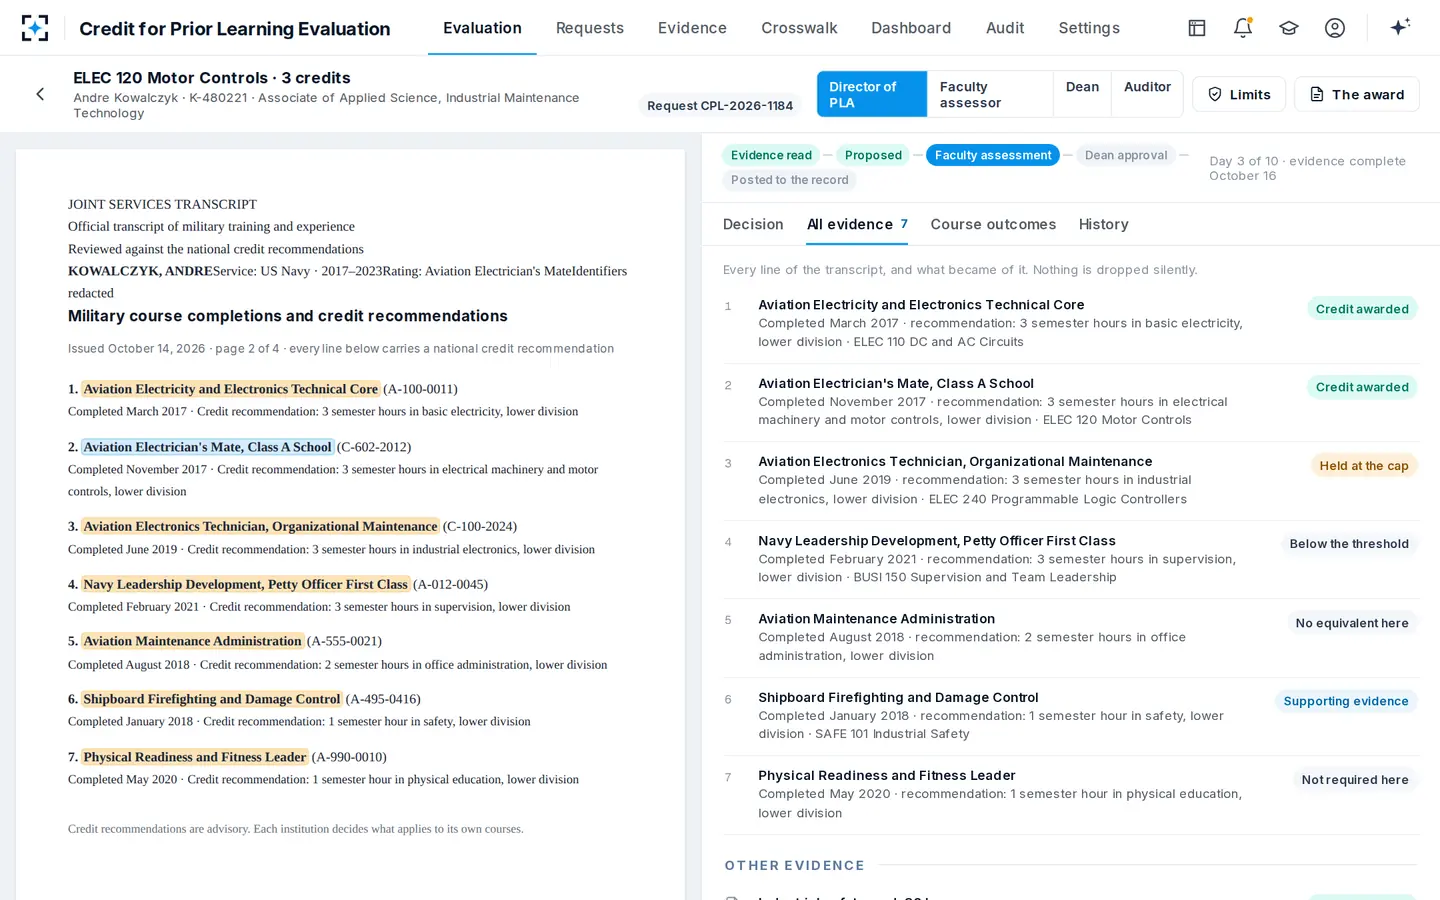Open The award document button

[1357, 94]
